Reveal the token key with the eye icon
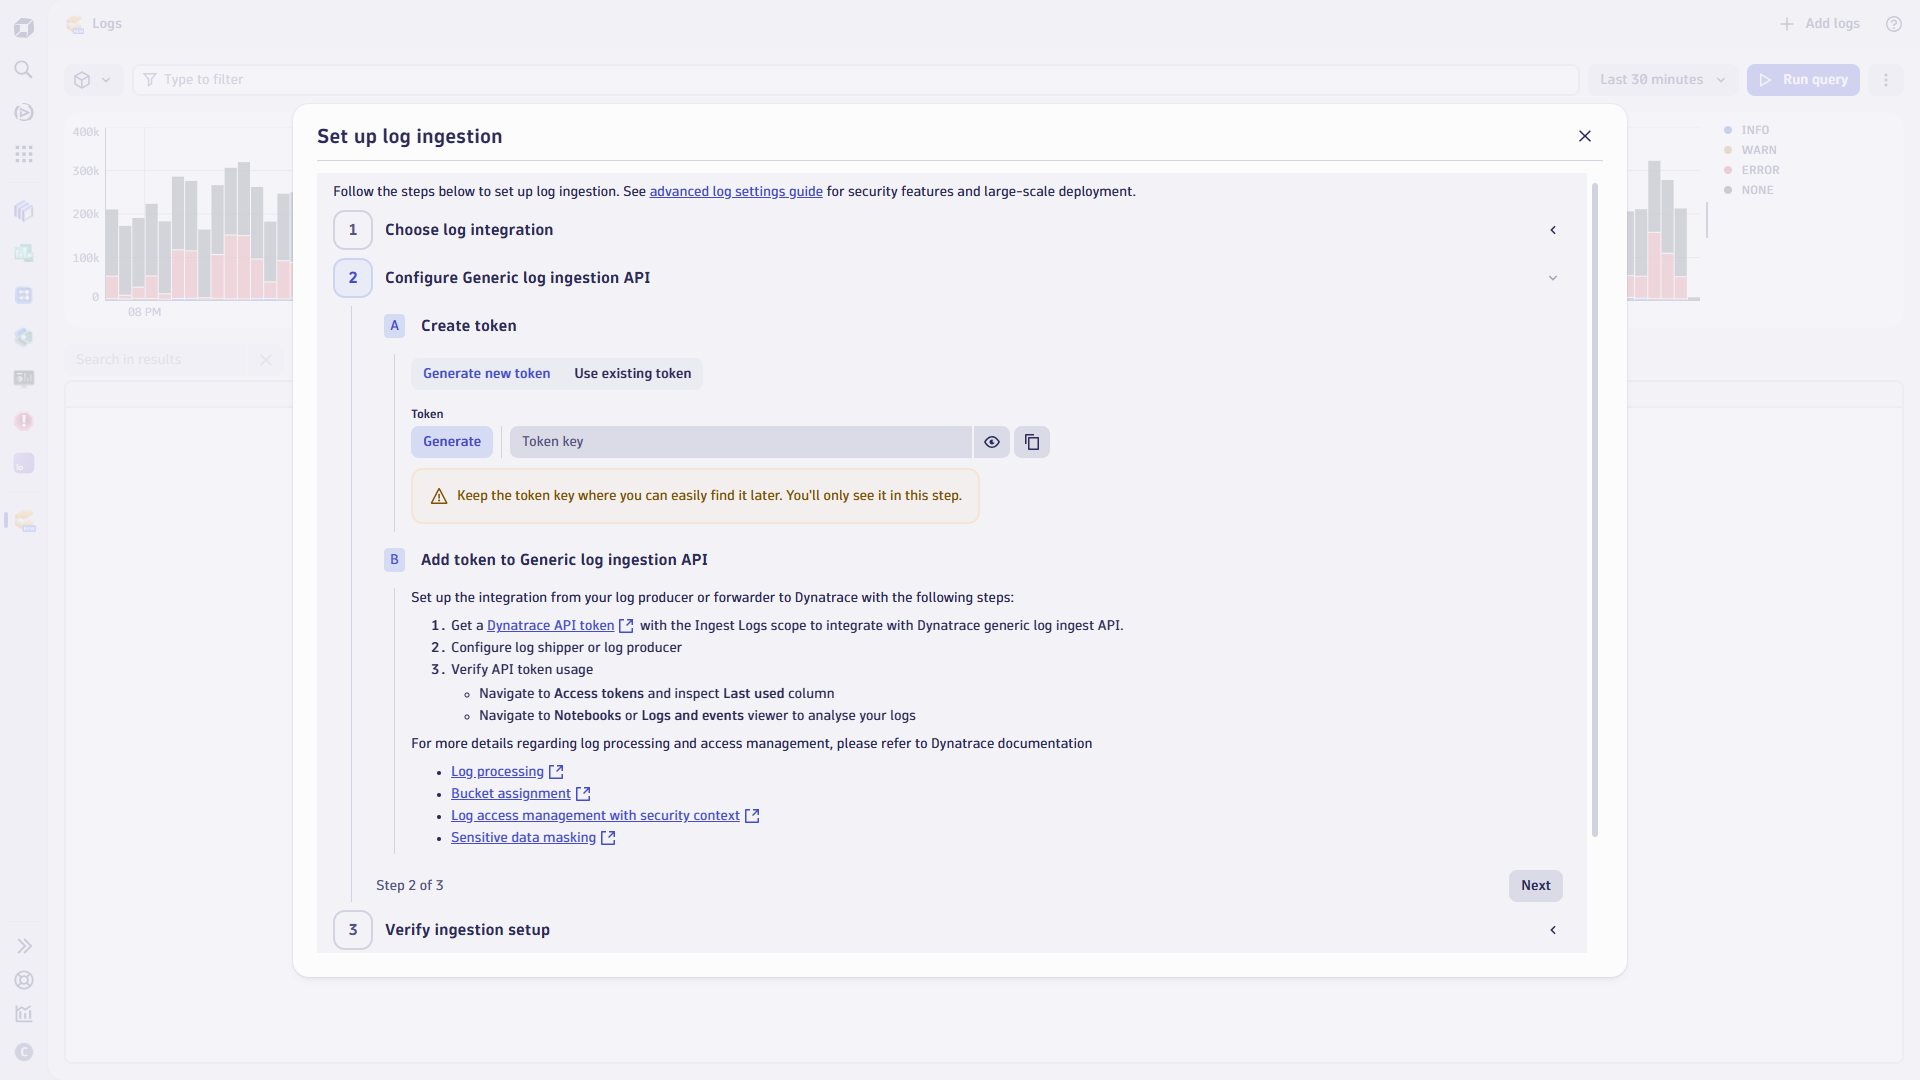This screenshot has height=1080, width=1920. [991, 441]
